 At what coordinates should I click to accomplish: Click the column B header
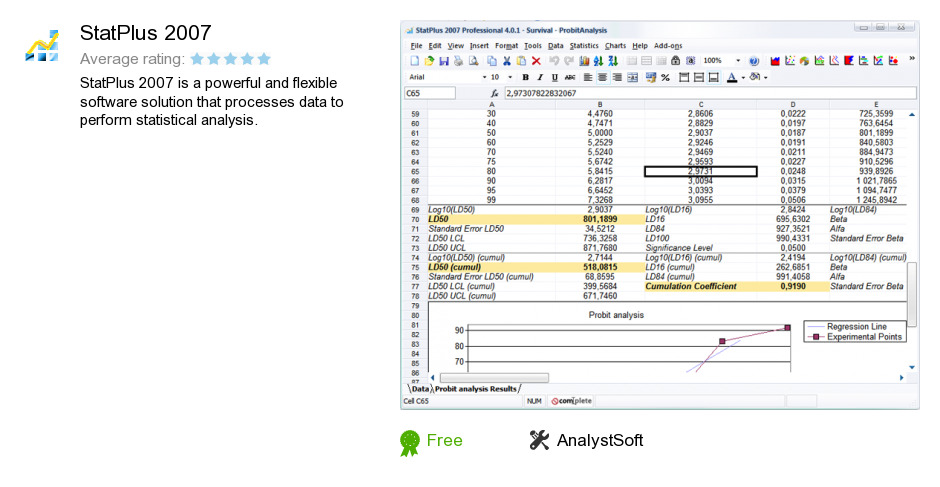tap(600, 104)
